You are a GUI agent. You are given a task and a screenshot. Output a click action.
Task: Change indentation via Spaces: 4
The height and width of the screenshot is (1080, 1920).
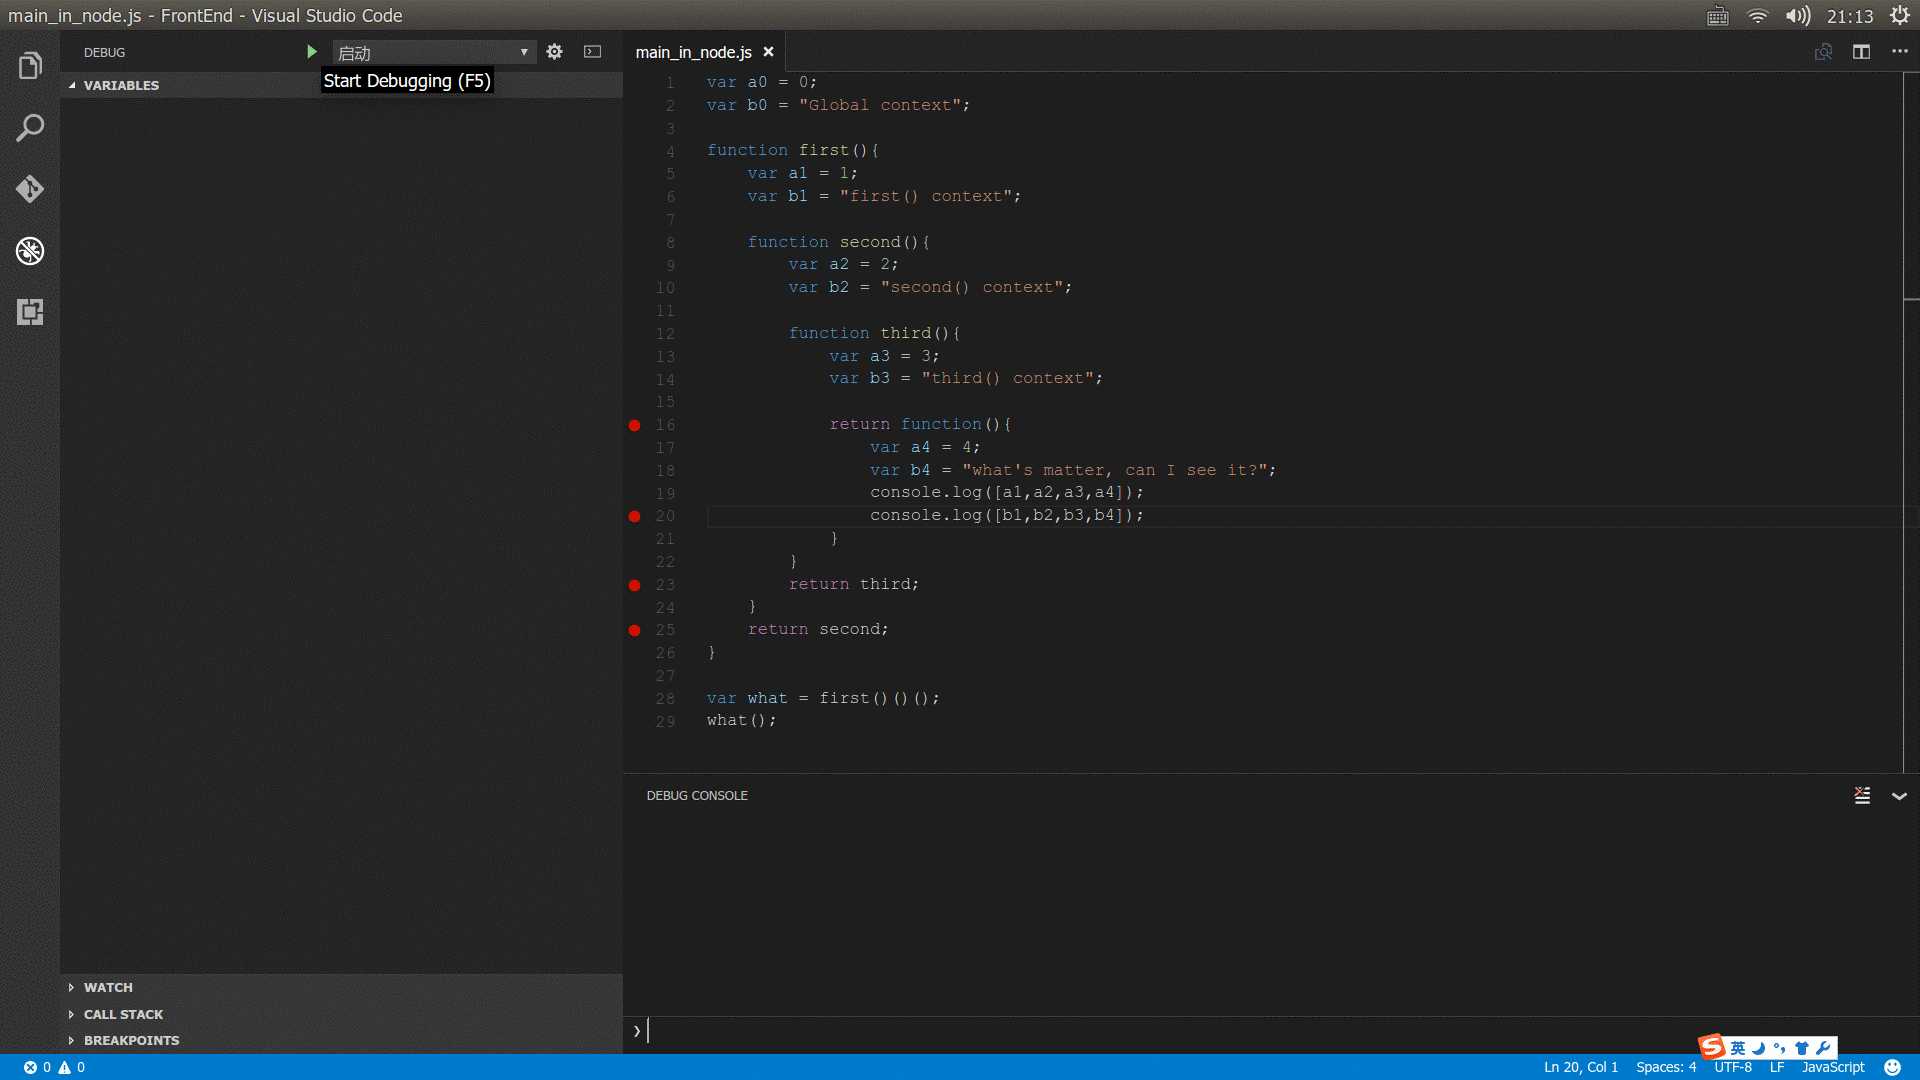point(1666,1067)
